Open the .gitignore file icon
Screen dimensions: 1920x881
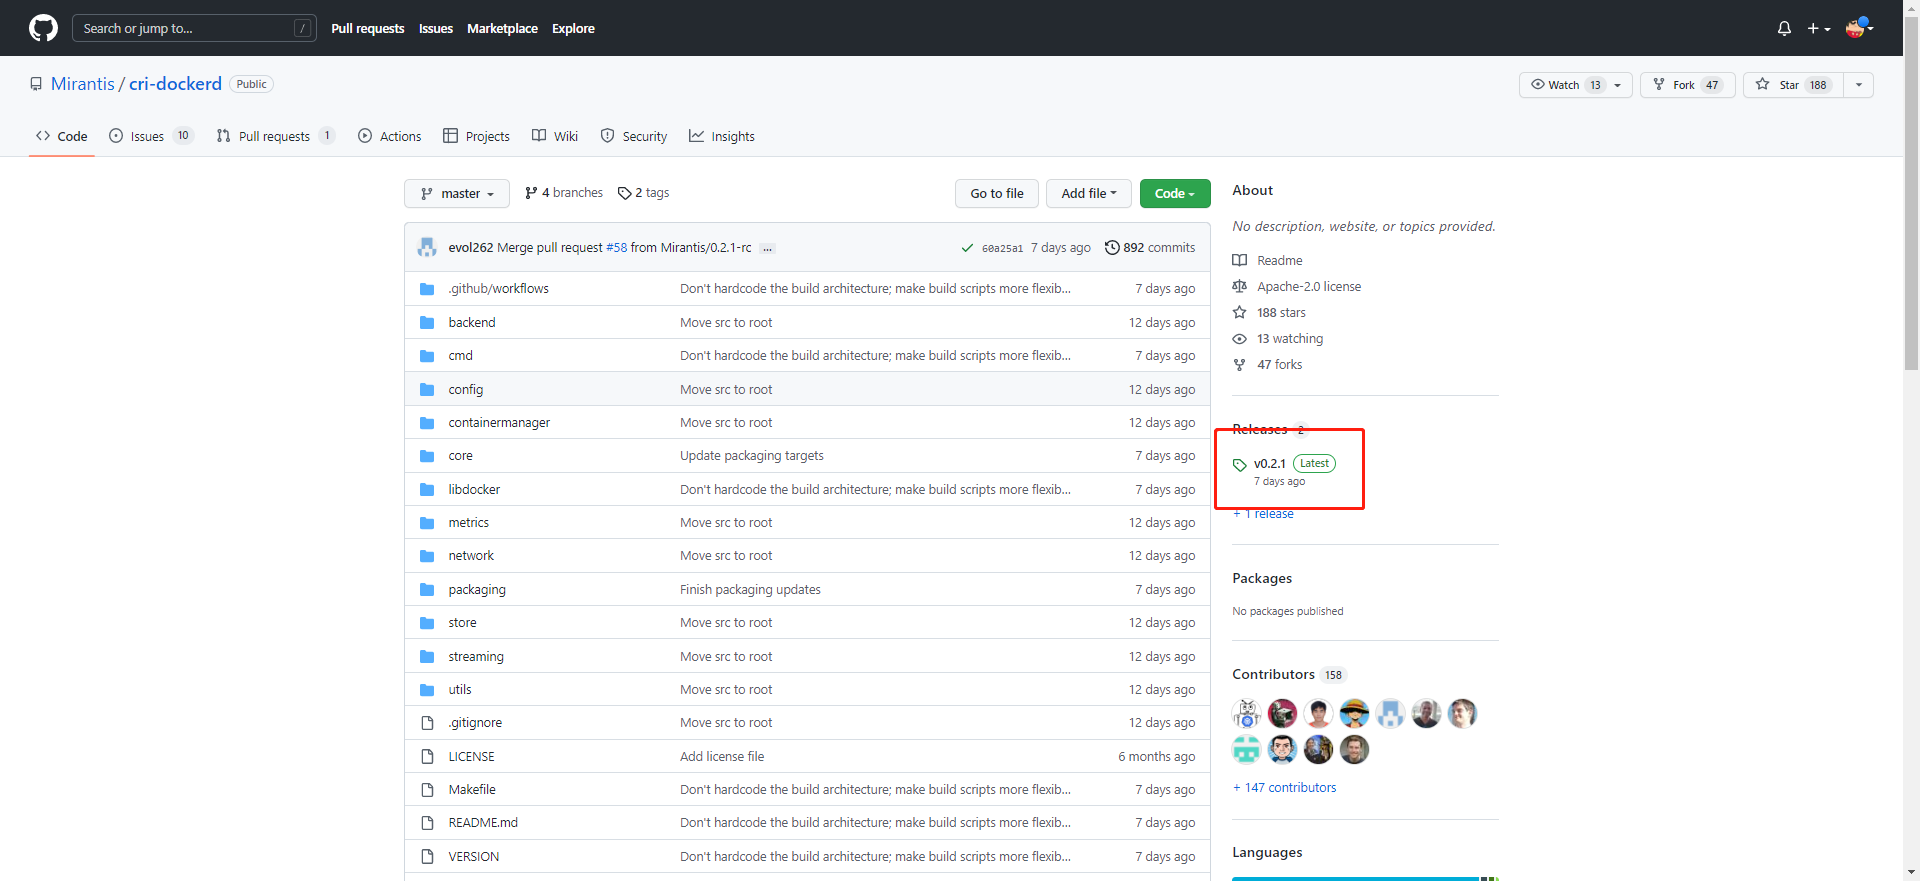tap(427, 723)
